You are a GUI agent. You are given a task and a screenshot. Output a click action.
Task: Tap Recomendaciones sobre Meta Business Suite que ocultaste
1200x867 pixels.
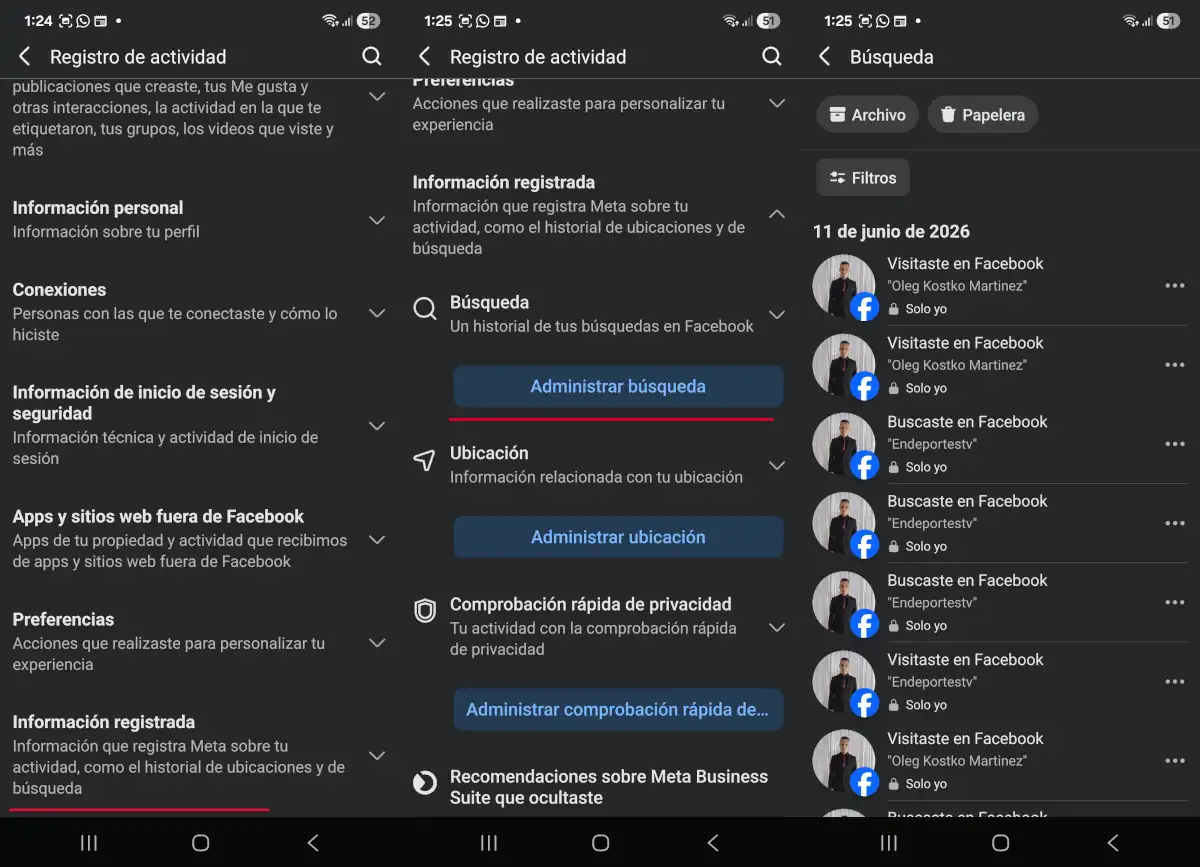609,787
